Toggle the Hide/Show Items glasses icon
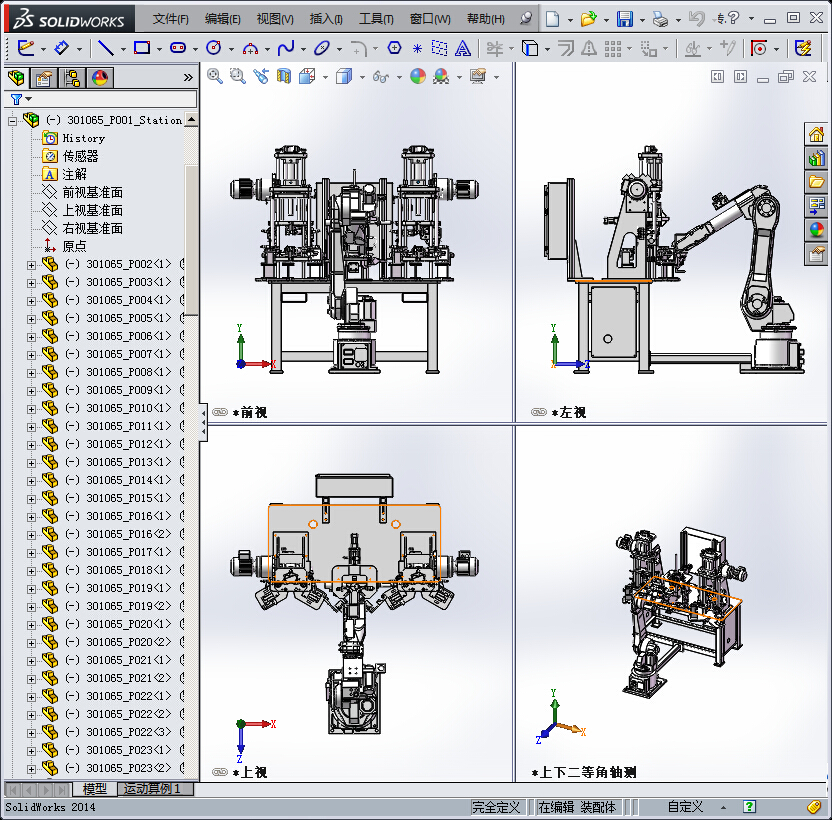This screenshot has width=832, height=820. click(380, 76)
